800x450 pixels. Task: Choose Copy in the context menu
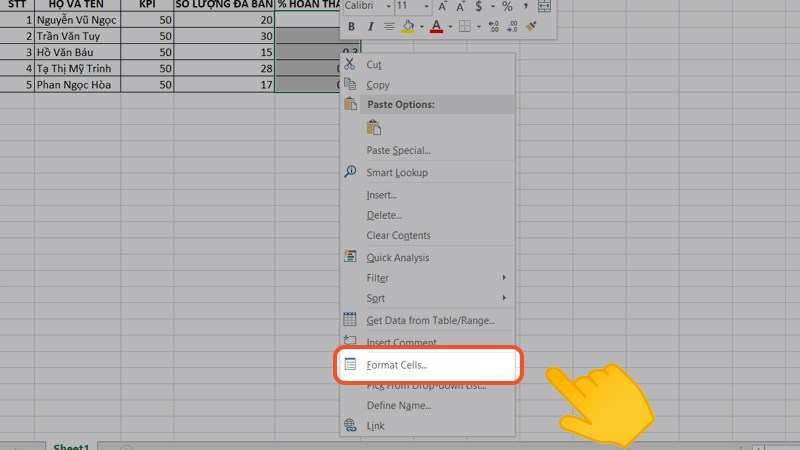point(378,85)
